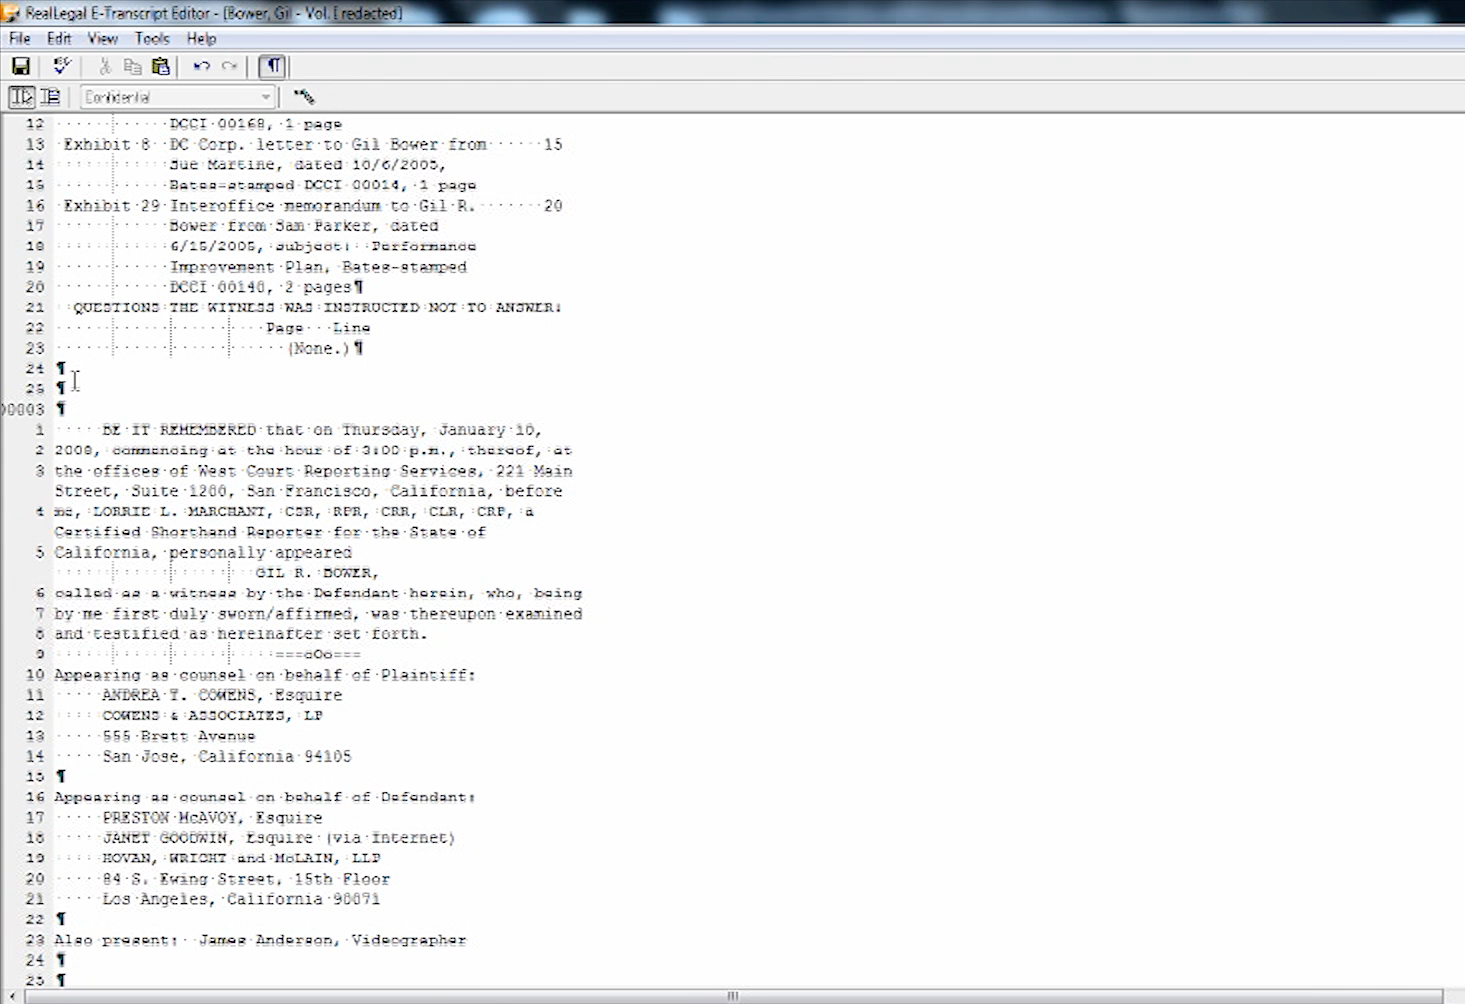
Task: Open the Edit menu
Action: 59,39
